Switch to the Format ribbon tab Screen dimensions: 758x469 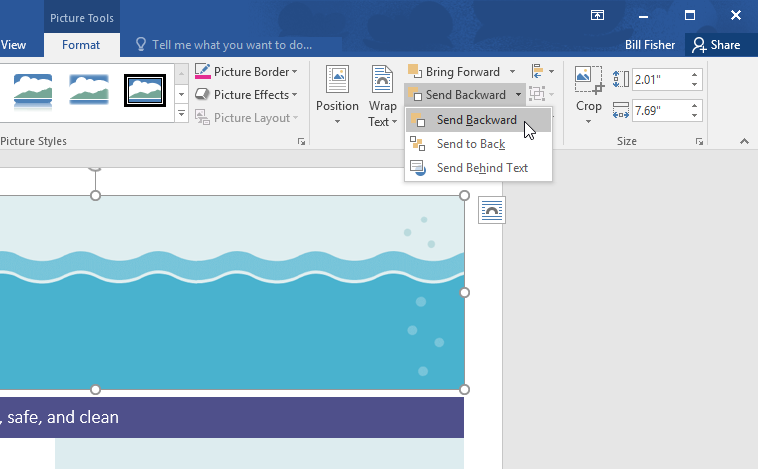tap(81, 45)
